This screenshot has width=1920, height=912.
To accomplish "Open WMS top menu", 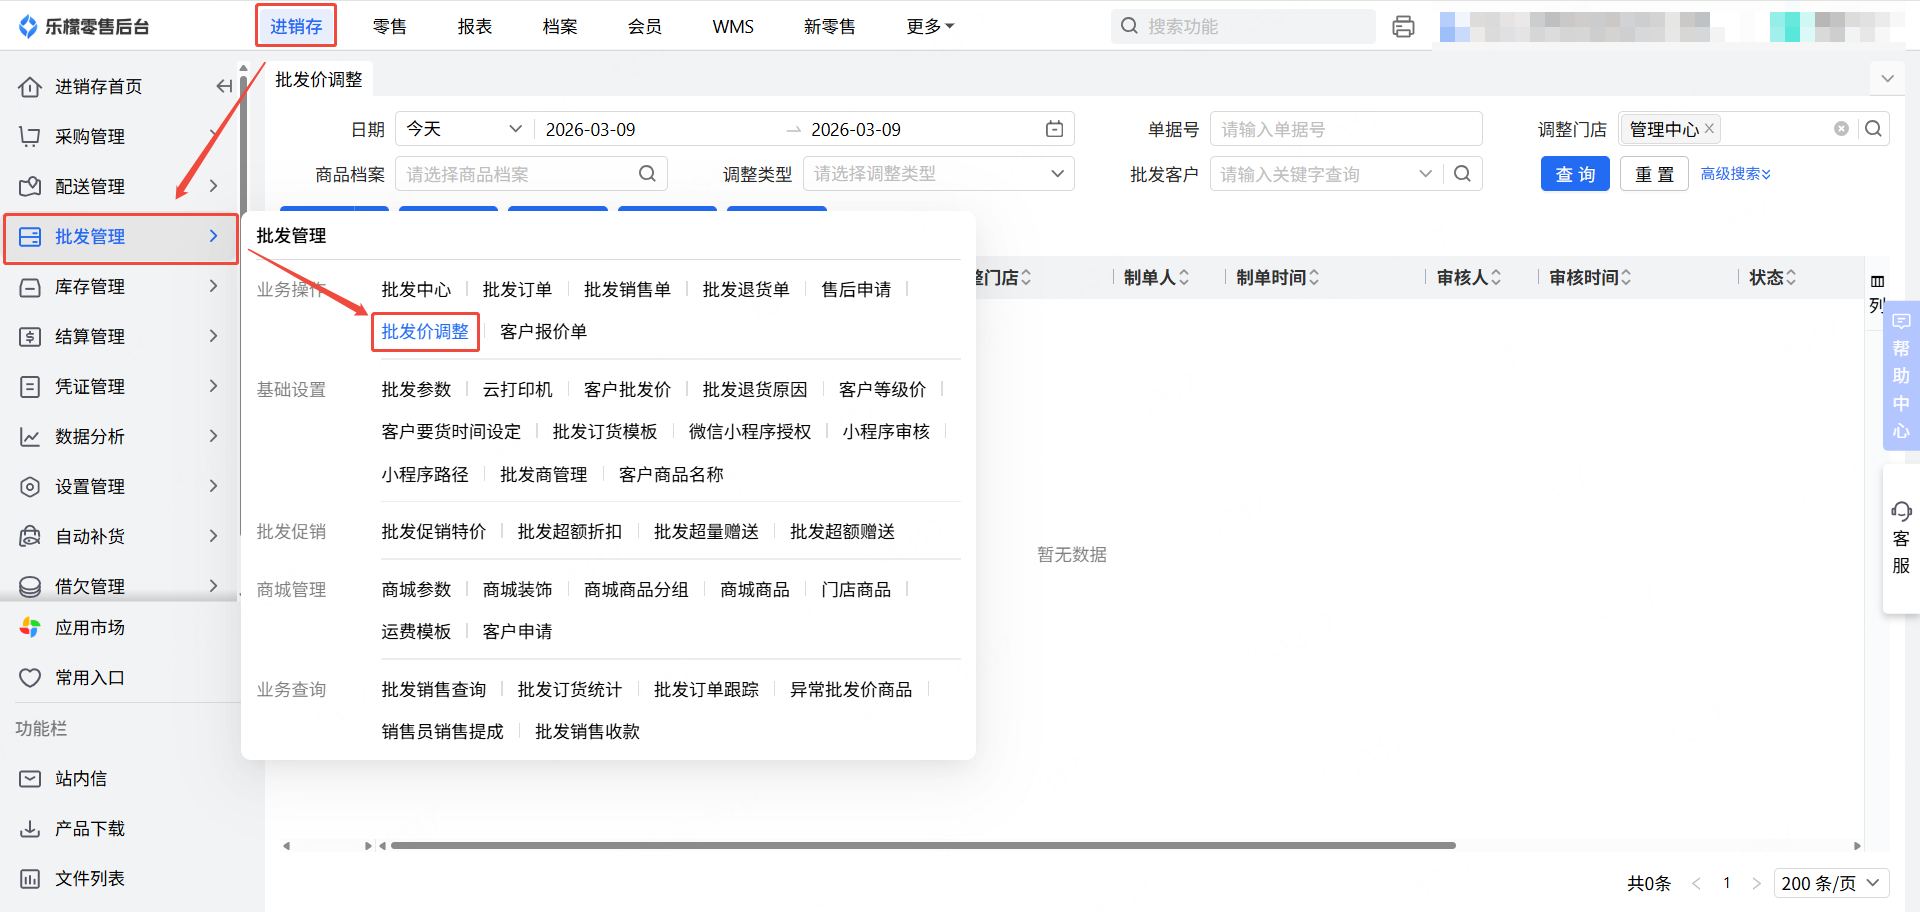I will 733,27.
